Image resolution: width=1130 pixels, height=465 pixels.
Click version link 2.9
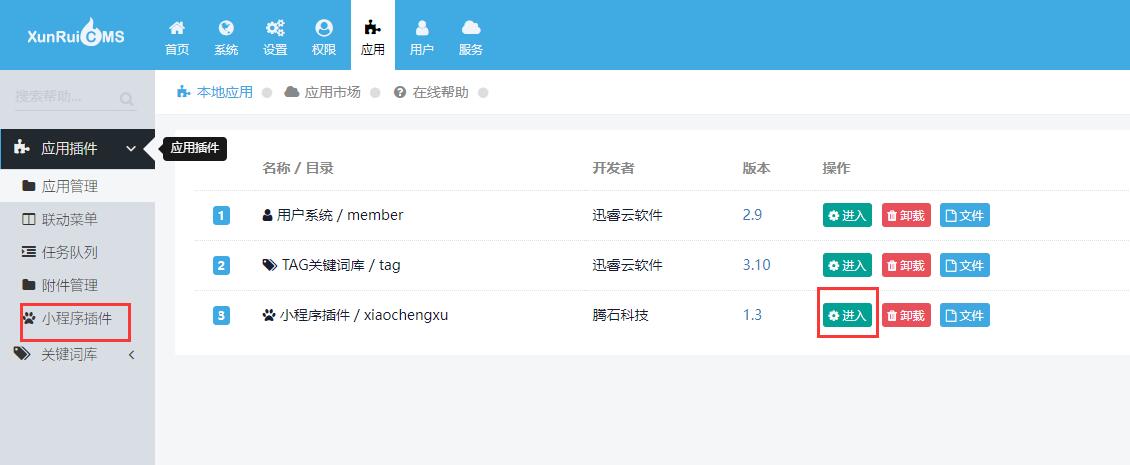pyautogui.click(x=752, y=215)
